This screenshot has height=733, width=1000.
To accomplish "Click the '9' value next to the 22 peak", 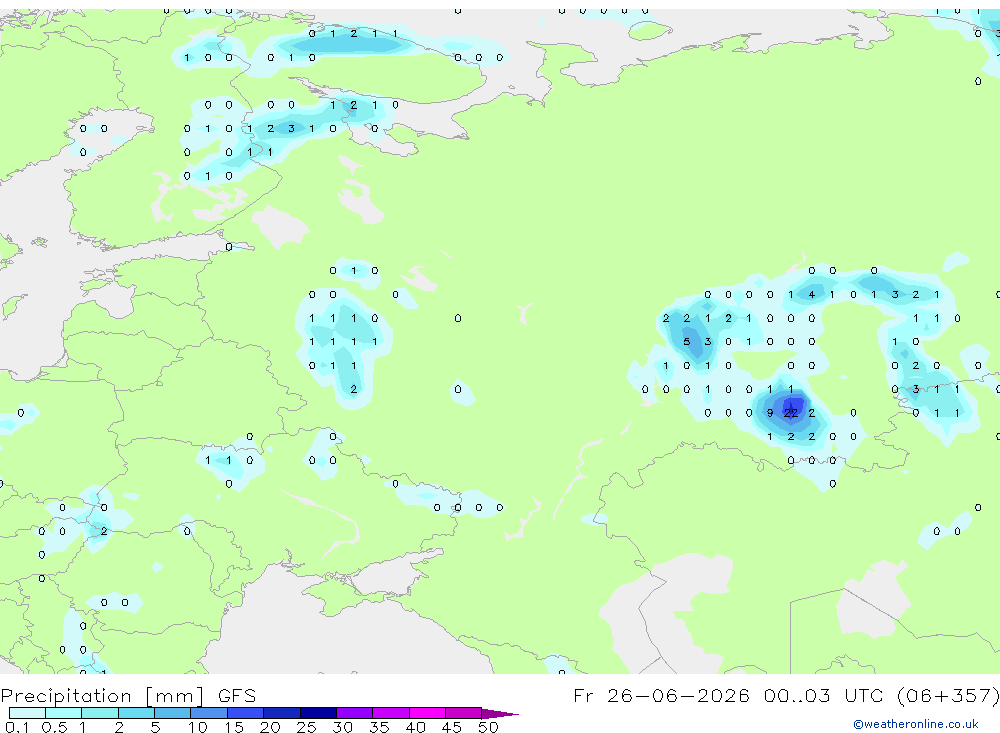I will [770, 413].
